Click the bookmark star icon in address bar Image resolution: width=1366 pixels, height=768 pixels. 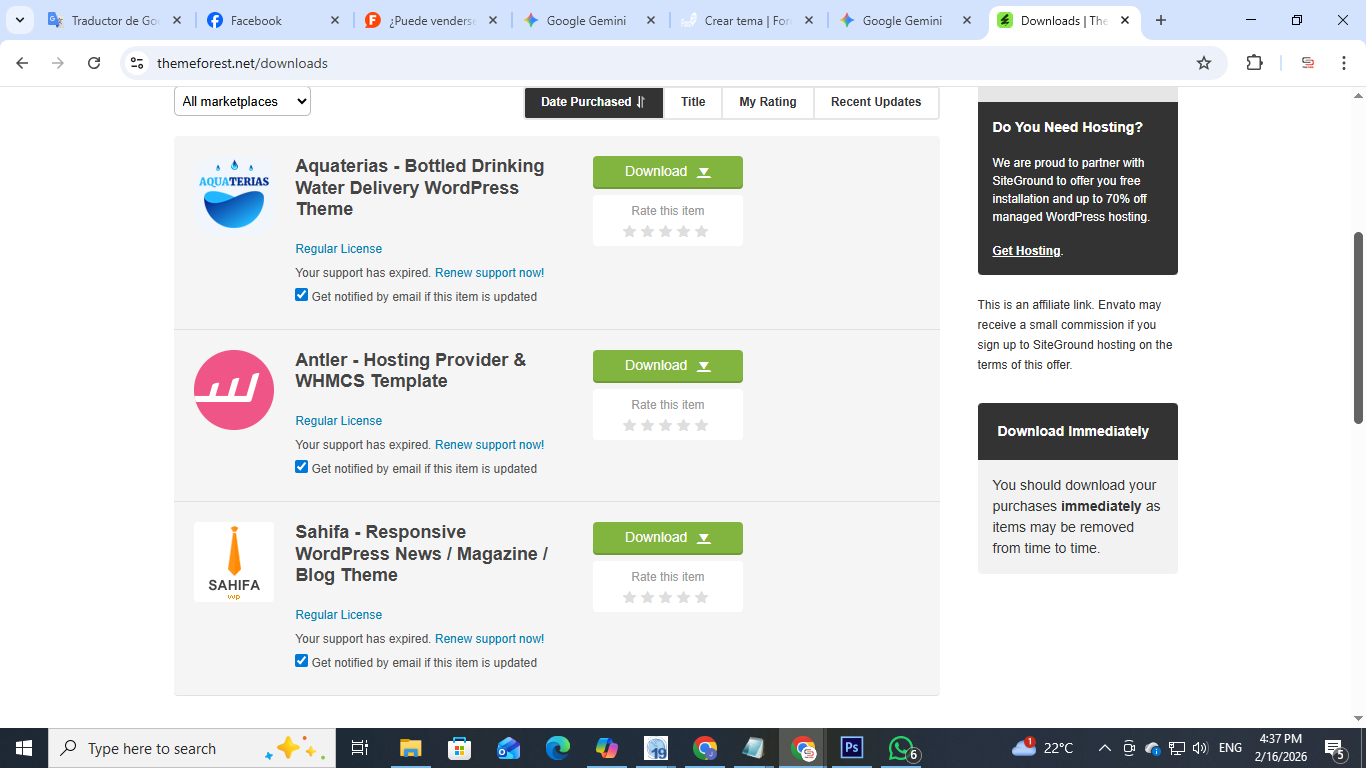(x=1204, y=63)
